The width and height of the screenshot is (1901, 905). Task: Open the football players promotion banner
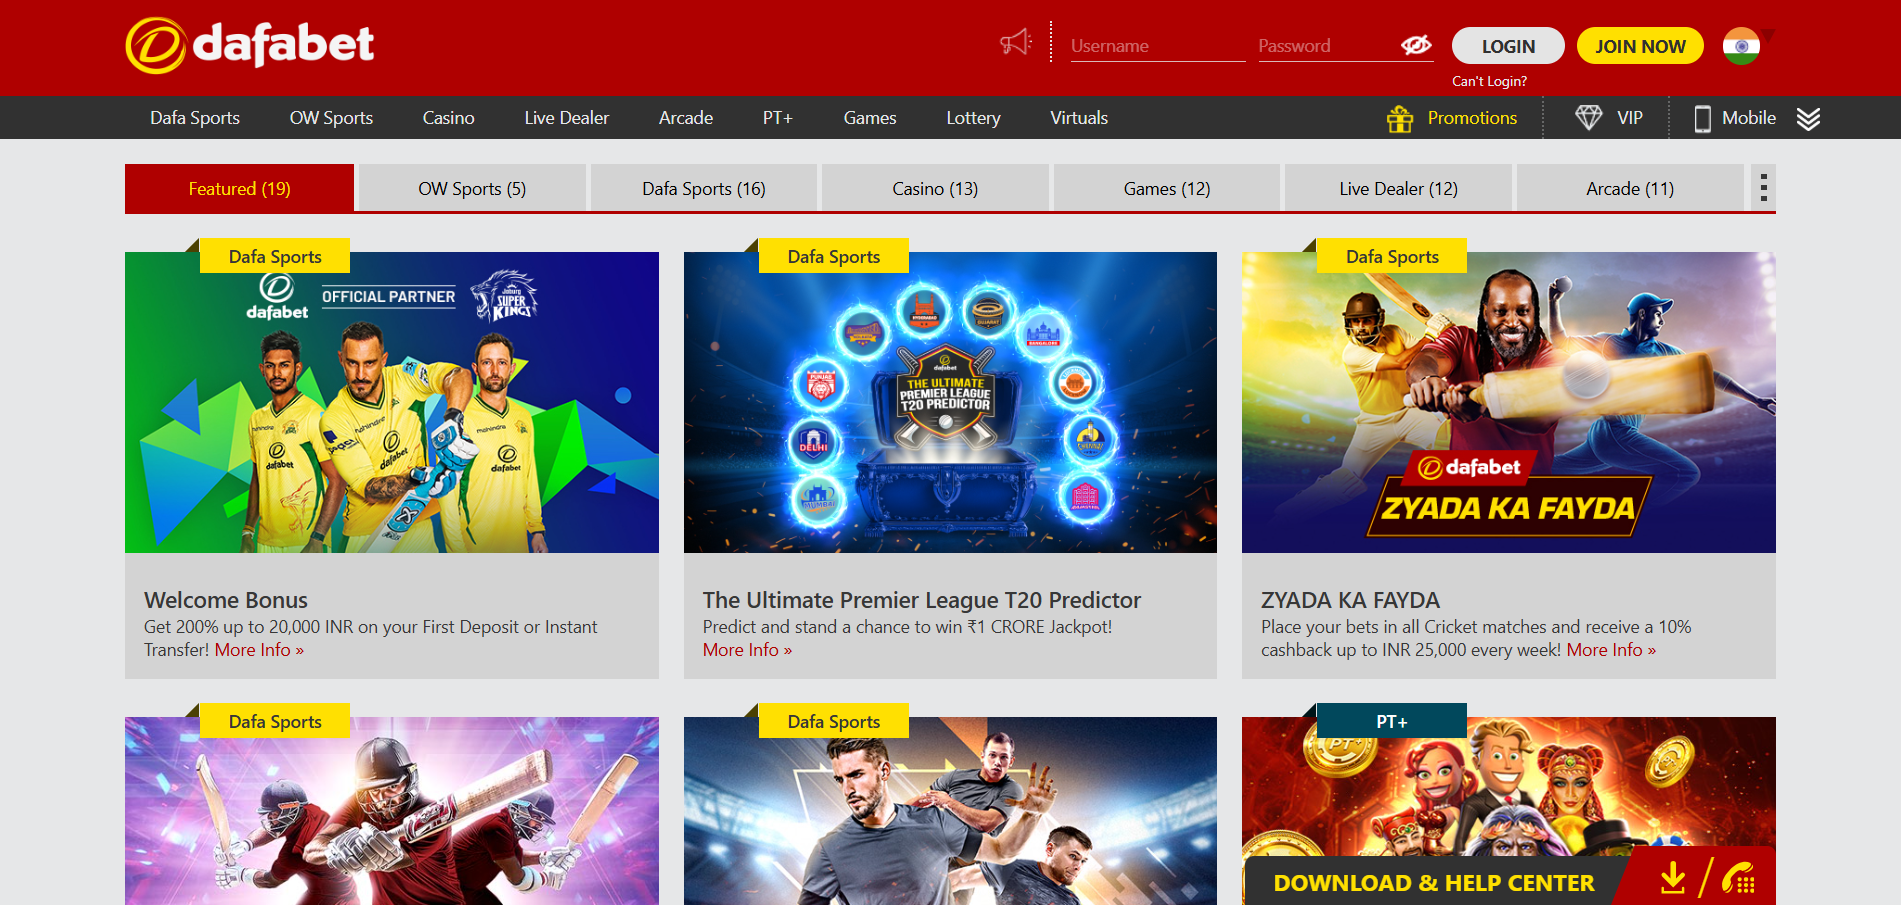[x=950, y=811]
